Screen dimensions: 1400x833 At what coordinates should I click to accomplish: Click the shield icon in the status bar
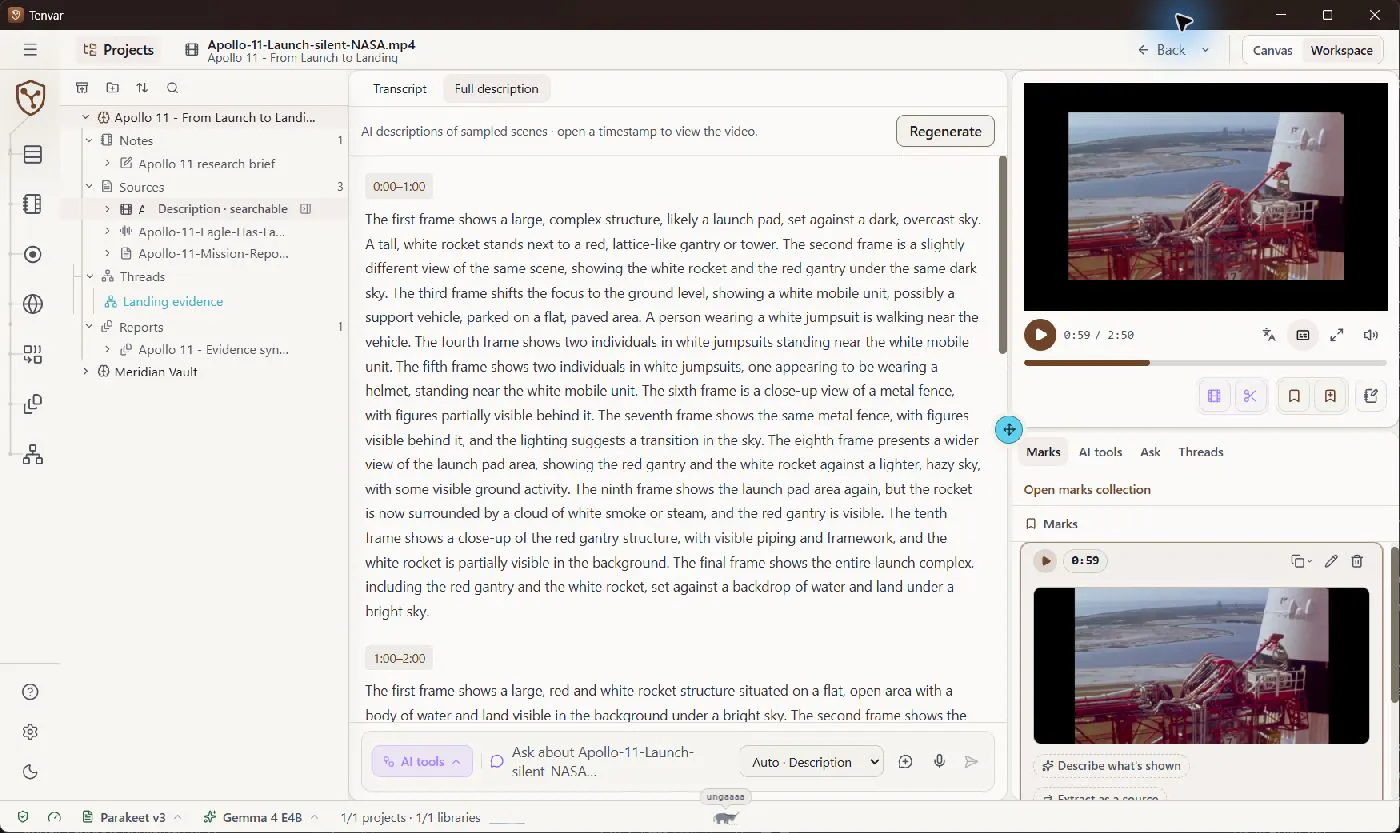click(x=23, y=817)
